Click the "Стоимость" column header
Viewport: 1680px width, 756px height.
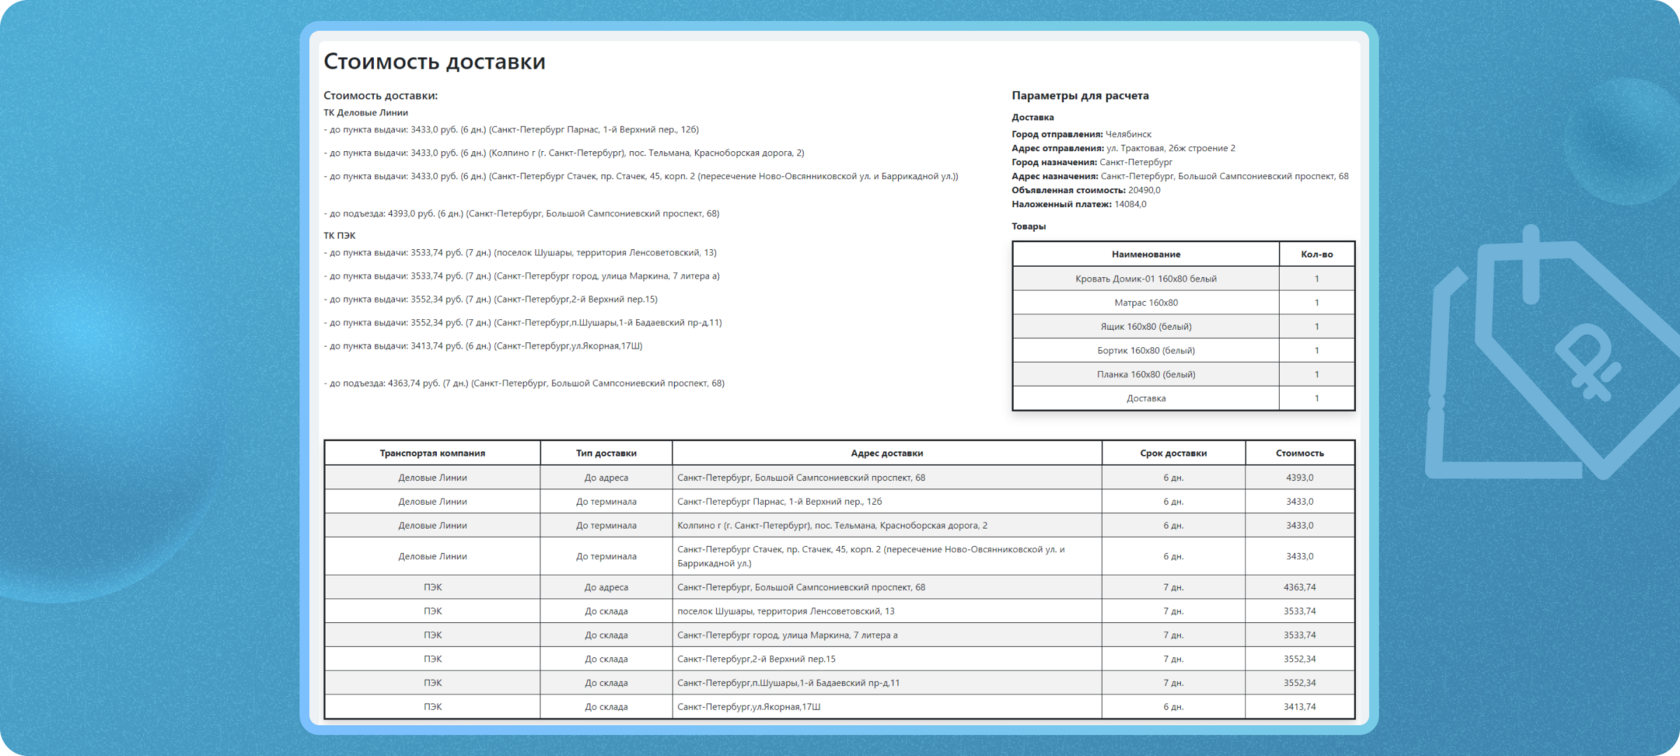pos(1299,454)
